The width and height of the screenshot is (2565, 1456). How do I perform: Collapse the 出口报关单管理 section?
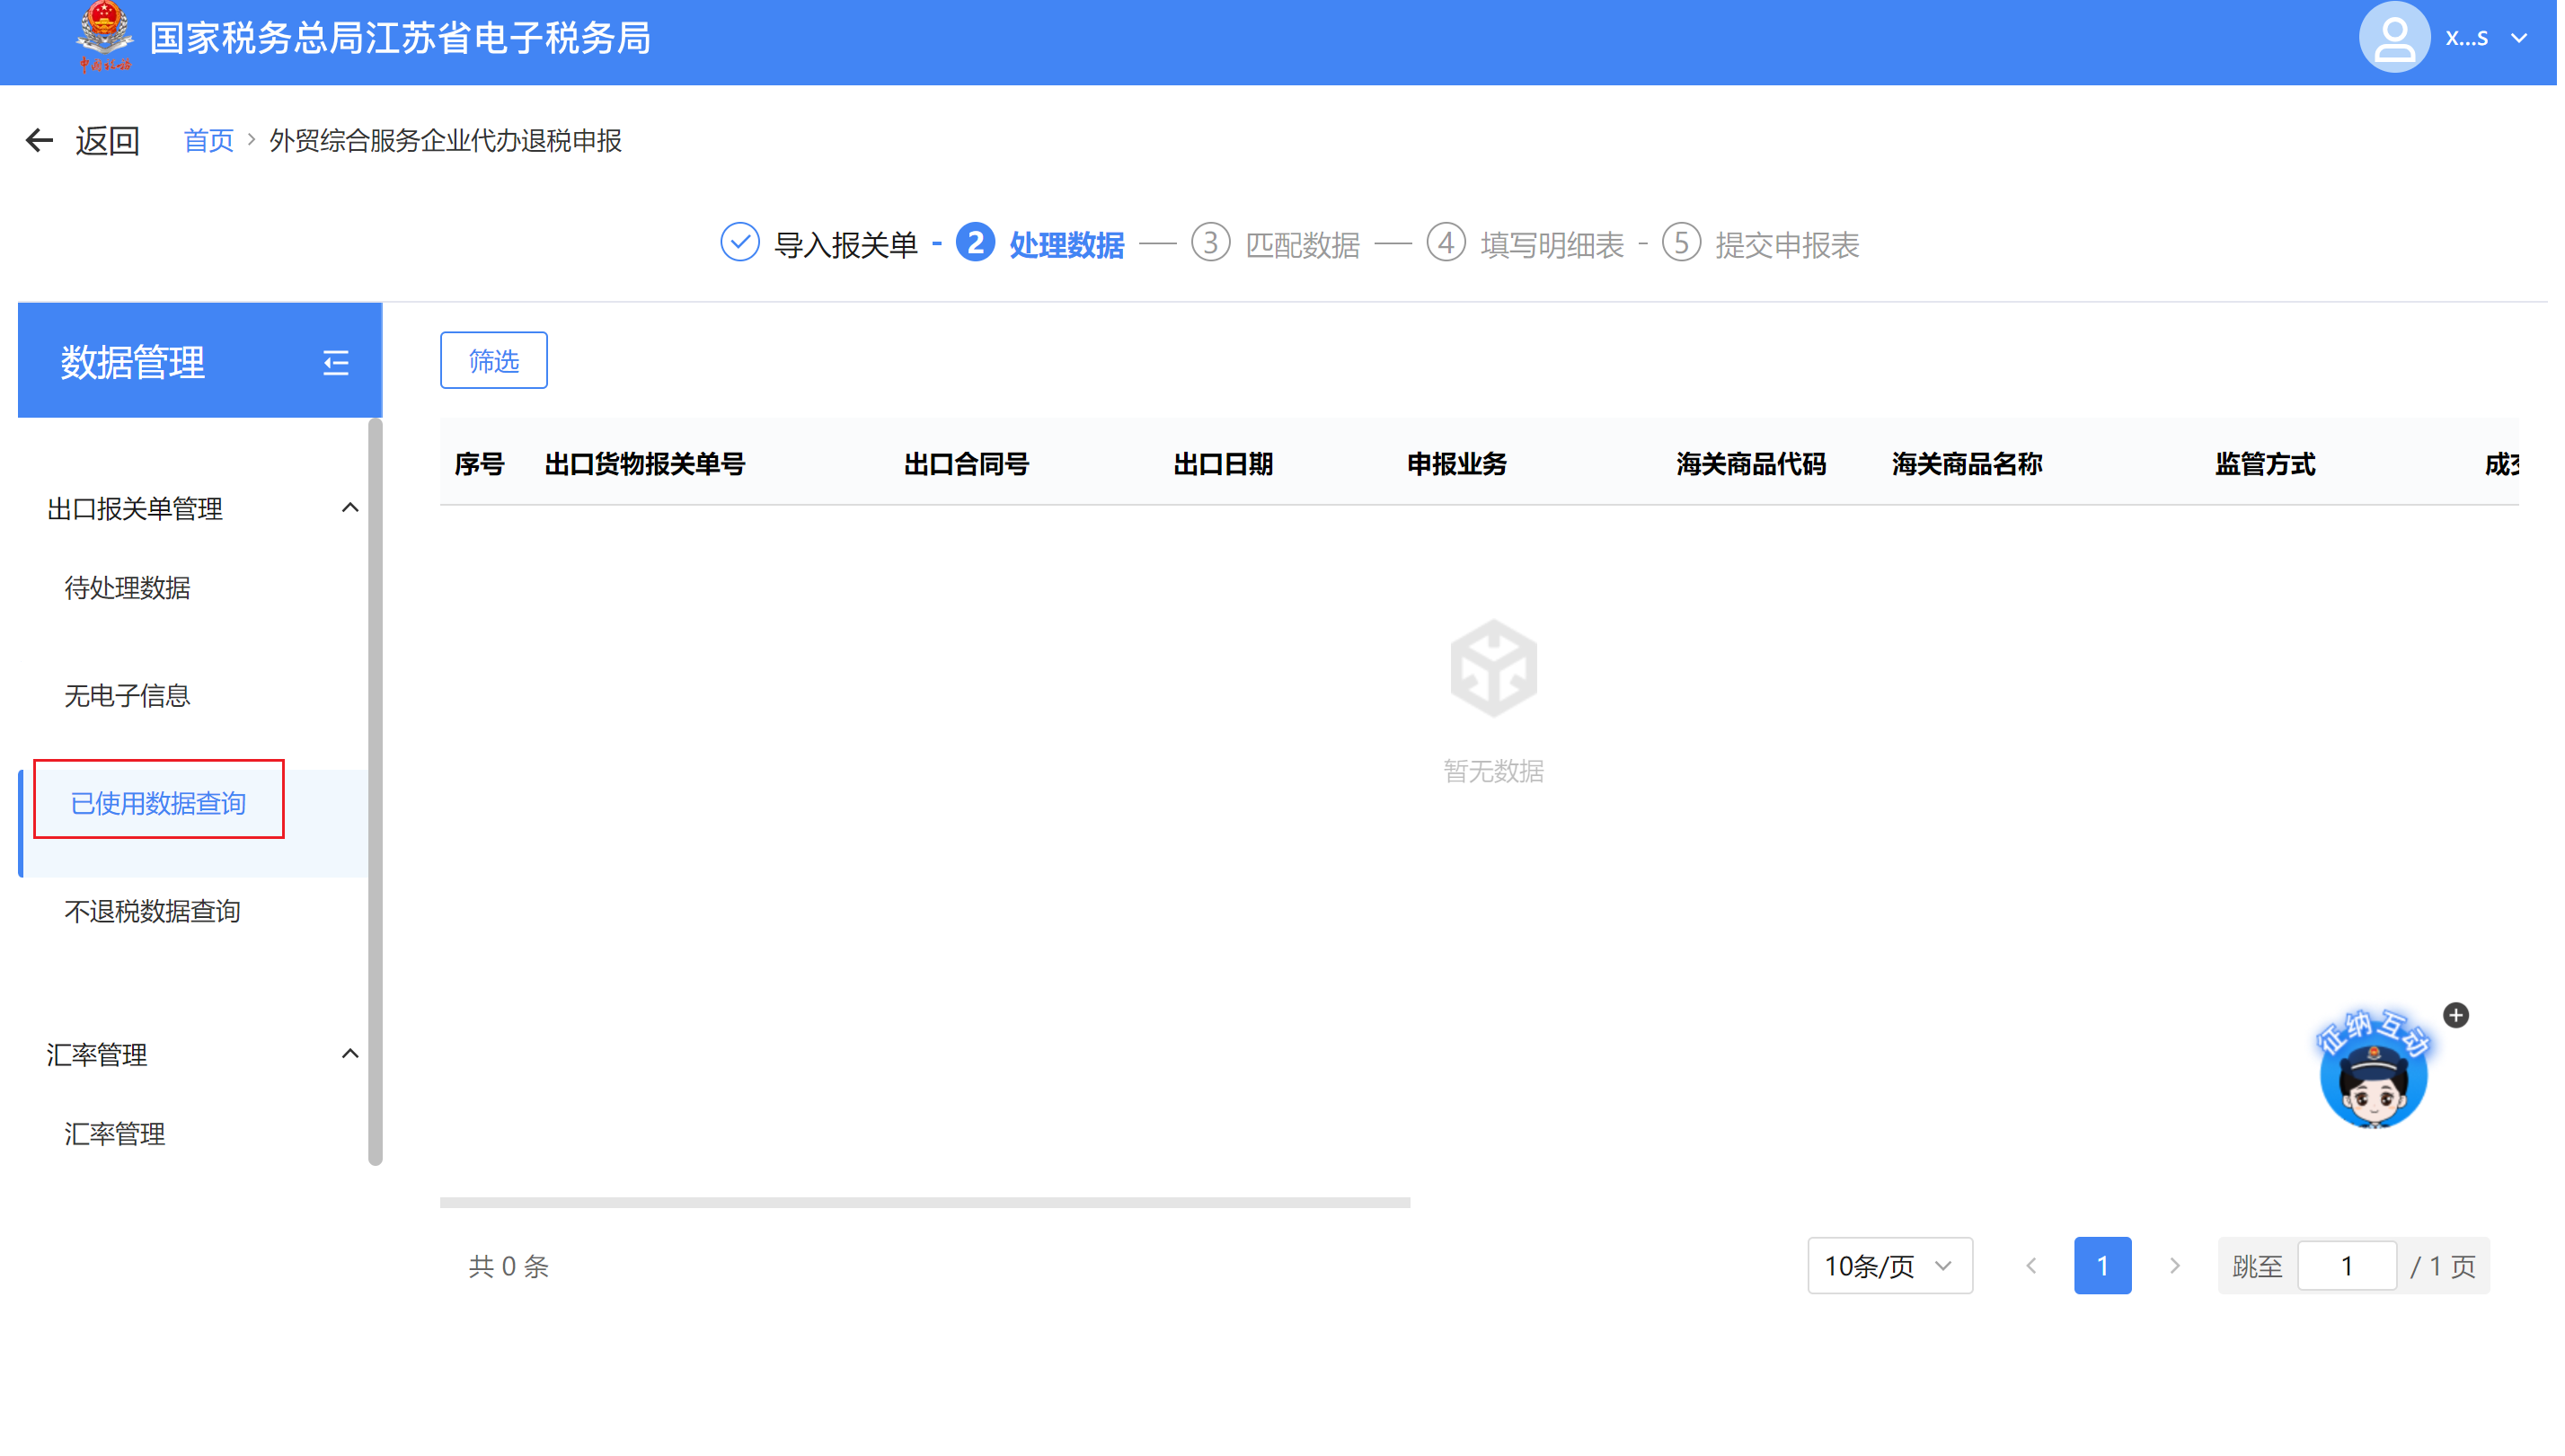[351, 509]
